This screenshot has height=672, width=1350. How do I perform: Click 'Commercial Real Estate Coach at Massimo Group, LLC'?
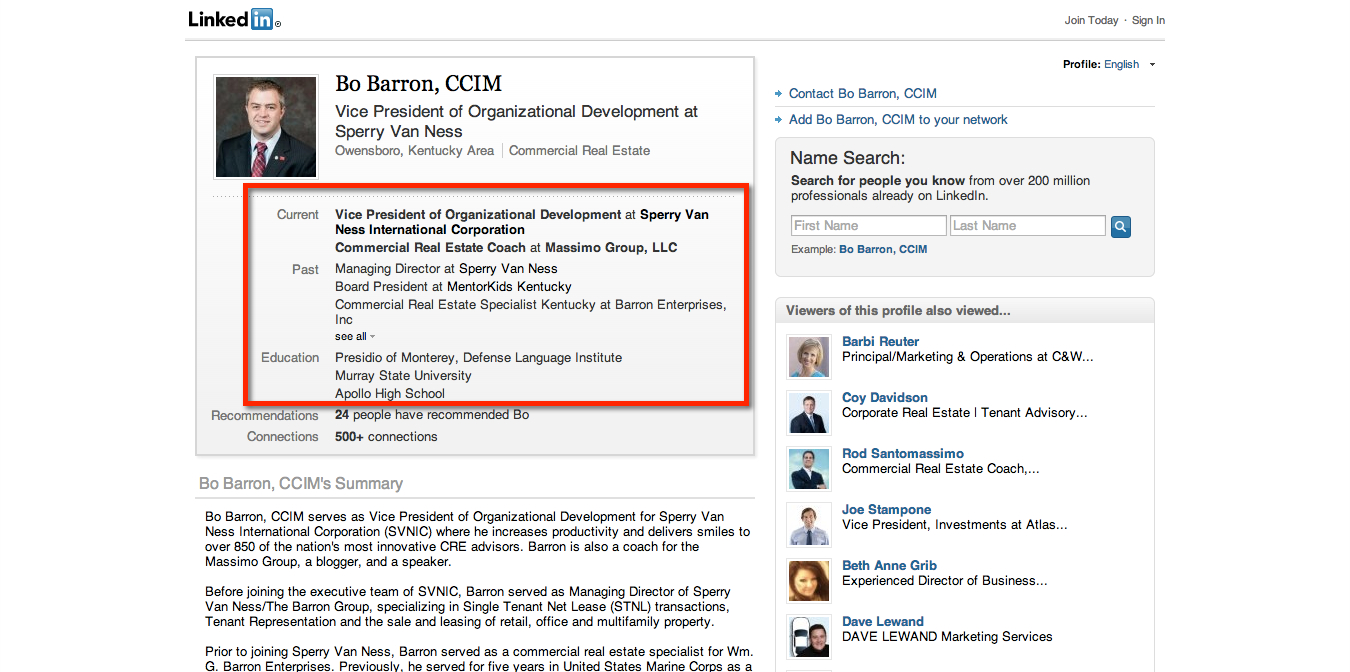click(x=506, y=248)
